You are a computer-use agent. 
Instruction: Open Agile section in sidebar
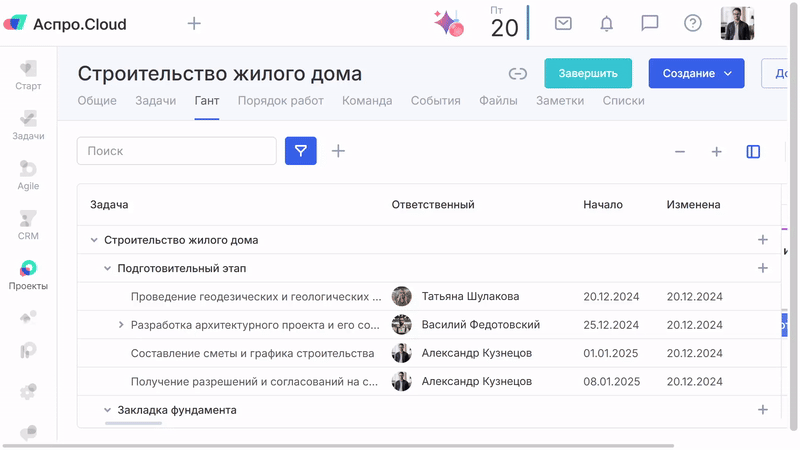click(x=28, y=175)
